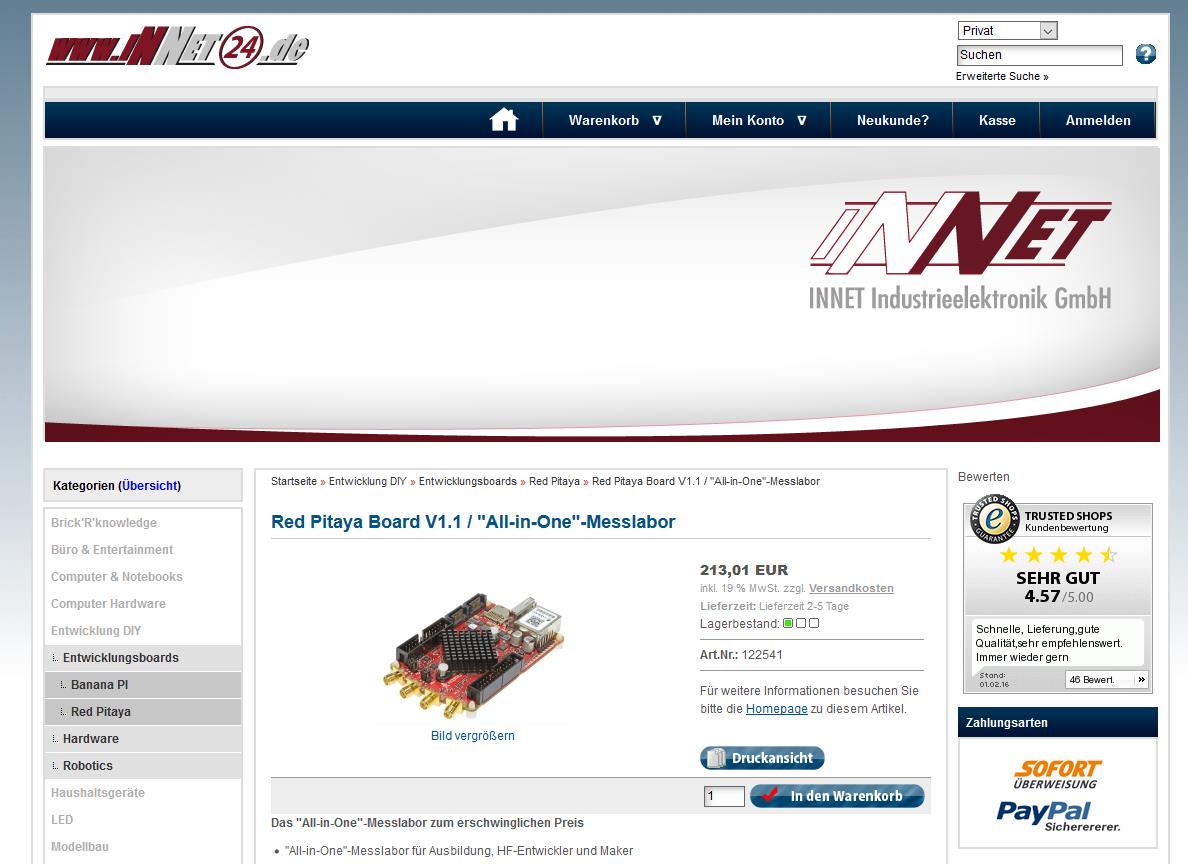Open the blue question mark help icon
The width and height of the screenshot is (1188, 864).
(1146, 54)
